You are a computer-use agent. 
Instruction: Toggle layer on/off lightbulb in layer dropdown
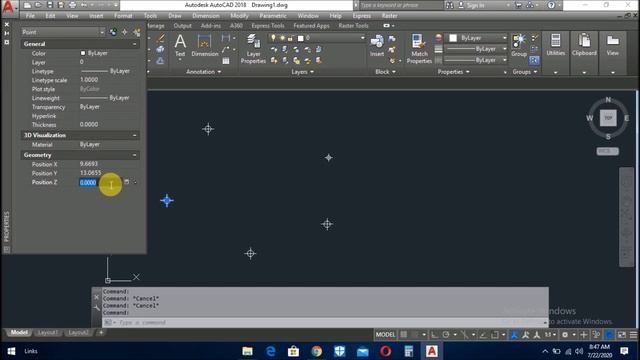pyautogui.click(x=273, y=38)
